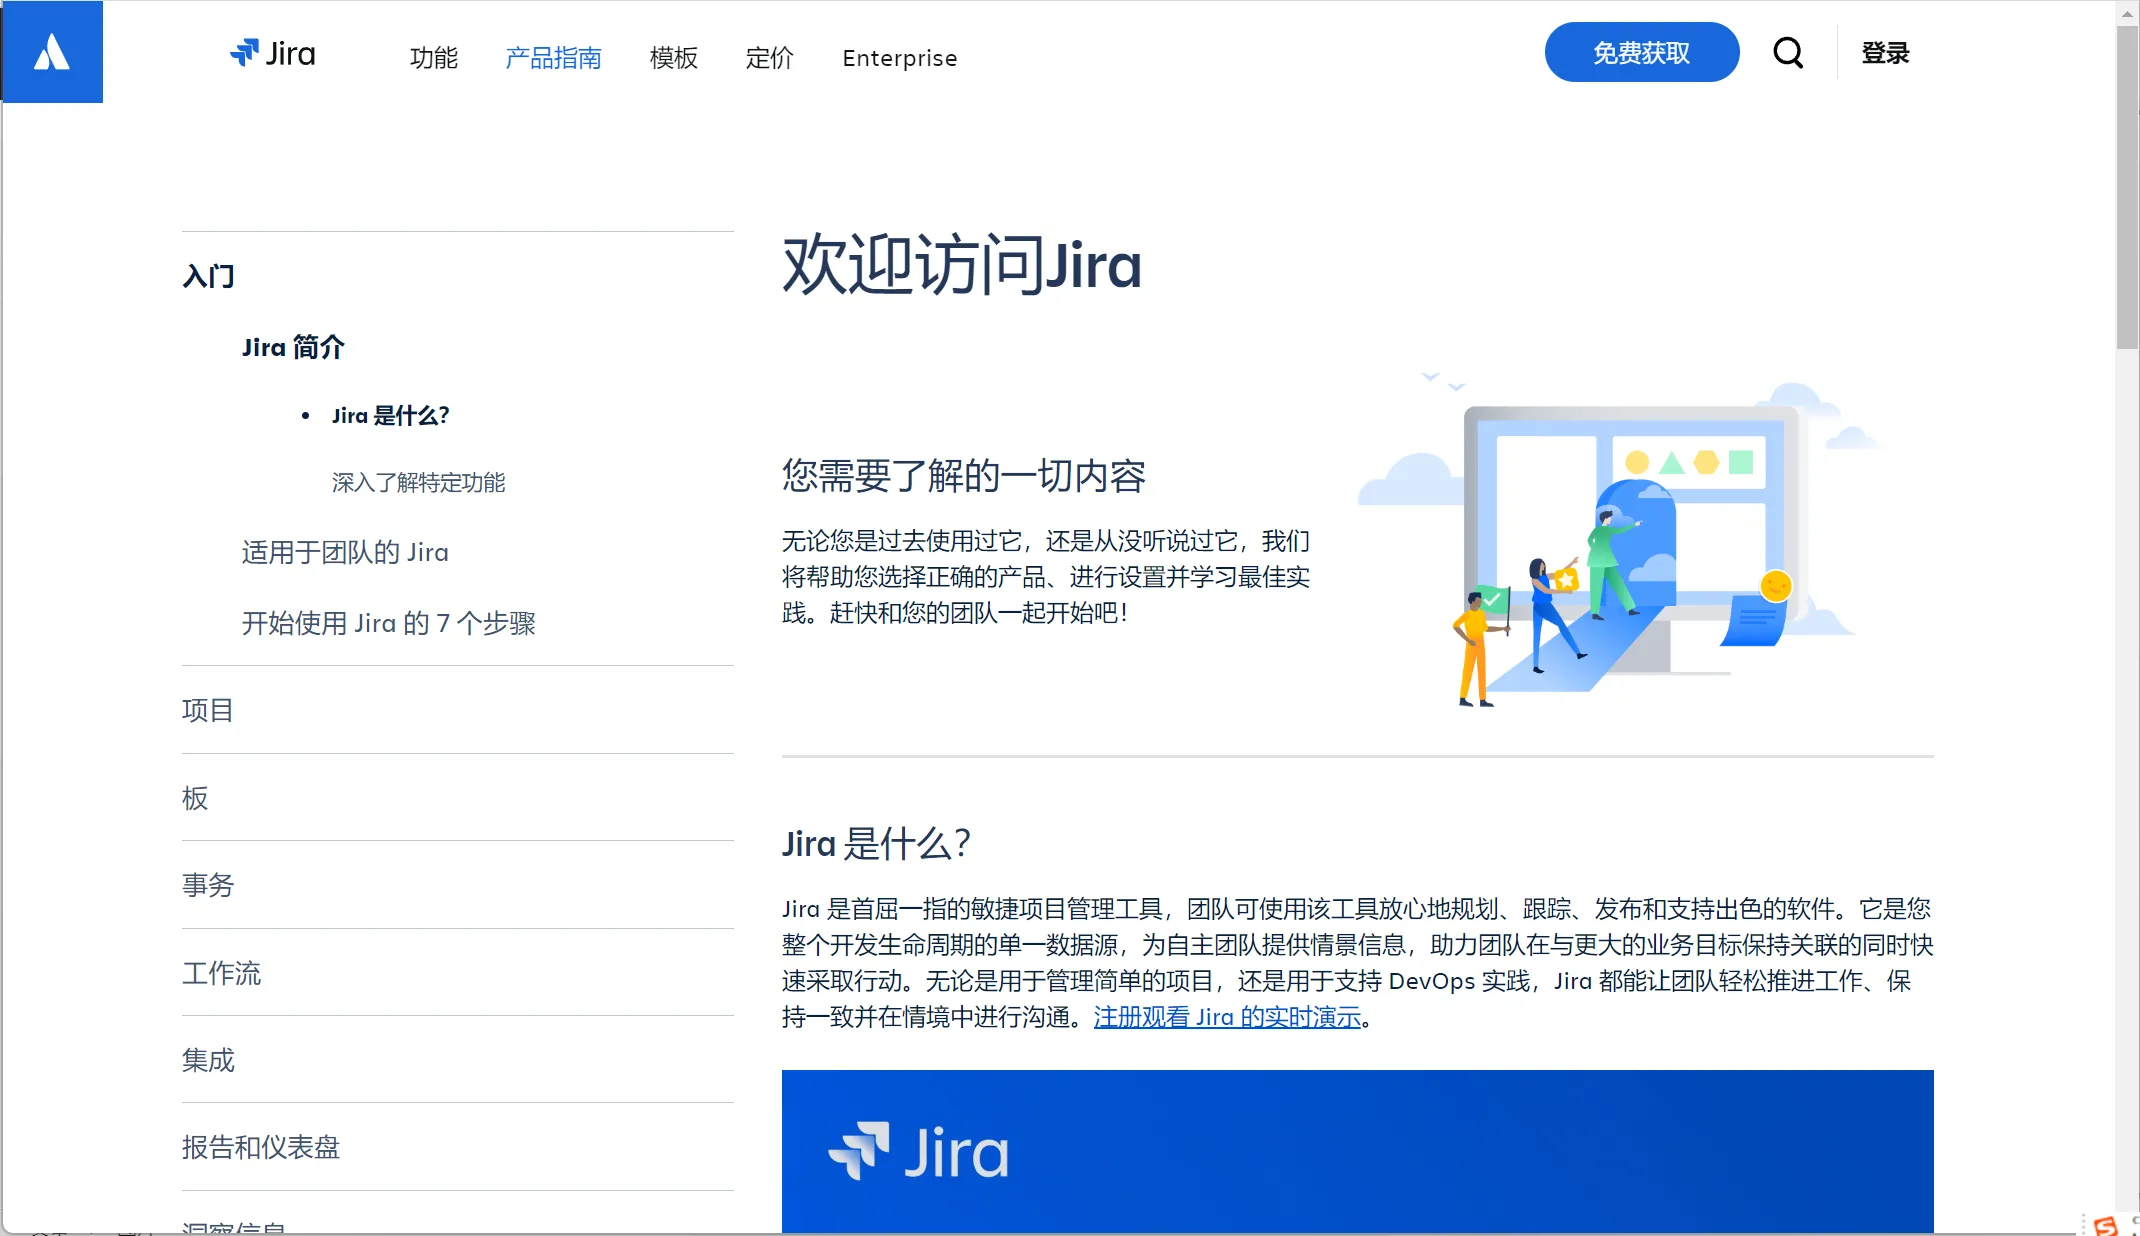Image resolution: width=2140 pixels, height=1236 pixels.
Task: Click the Atlassian logo icon
Action: coord(52,52)
